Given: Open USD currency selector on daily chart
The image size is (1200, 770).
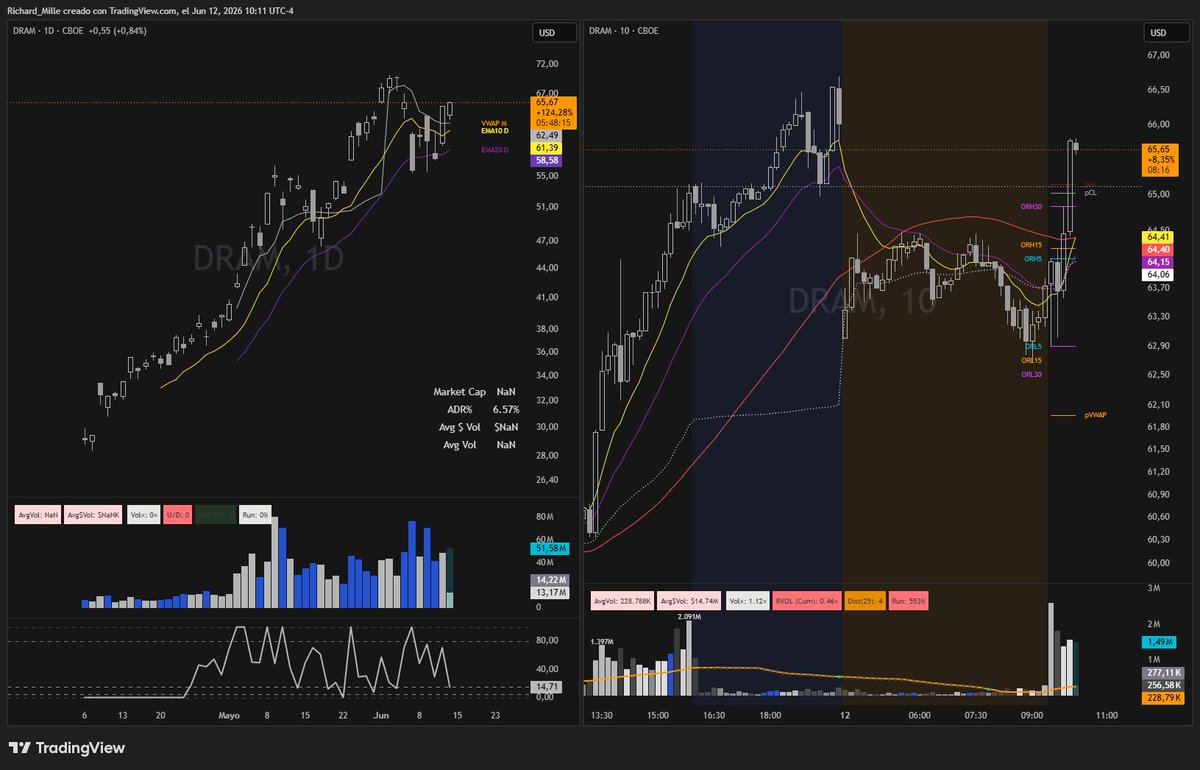Looking at the screenshot, I should tap(554, 32).
